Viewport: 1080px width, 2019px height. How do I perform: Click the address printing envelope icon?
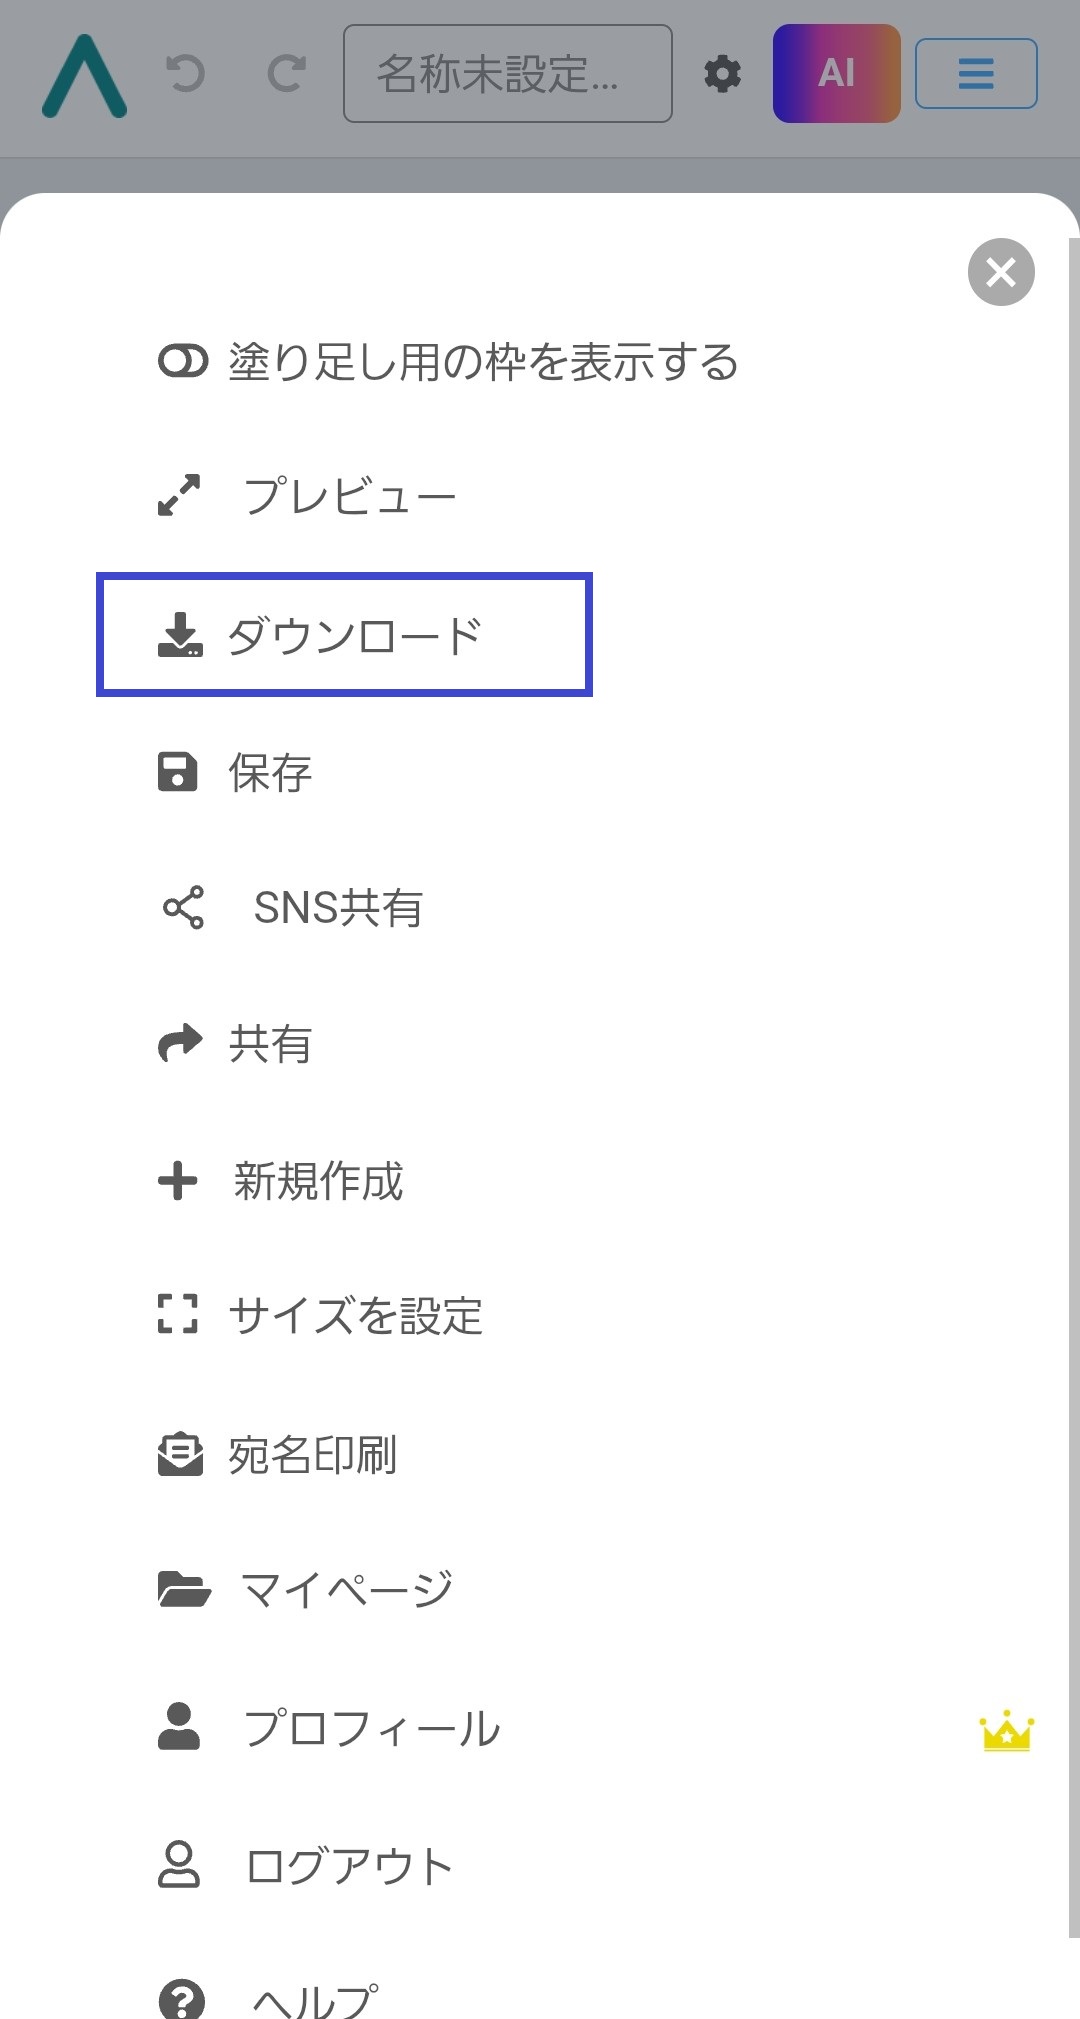pos(180,1454)
